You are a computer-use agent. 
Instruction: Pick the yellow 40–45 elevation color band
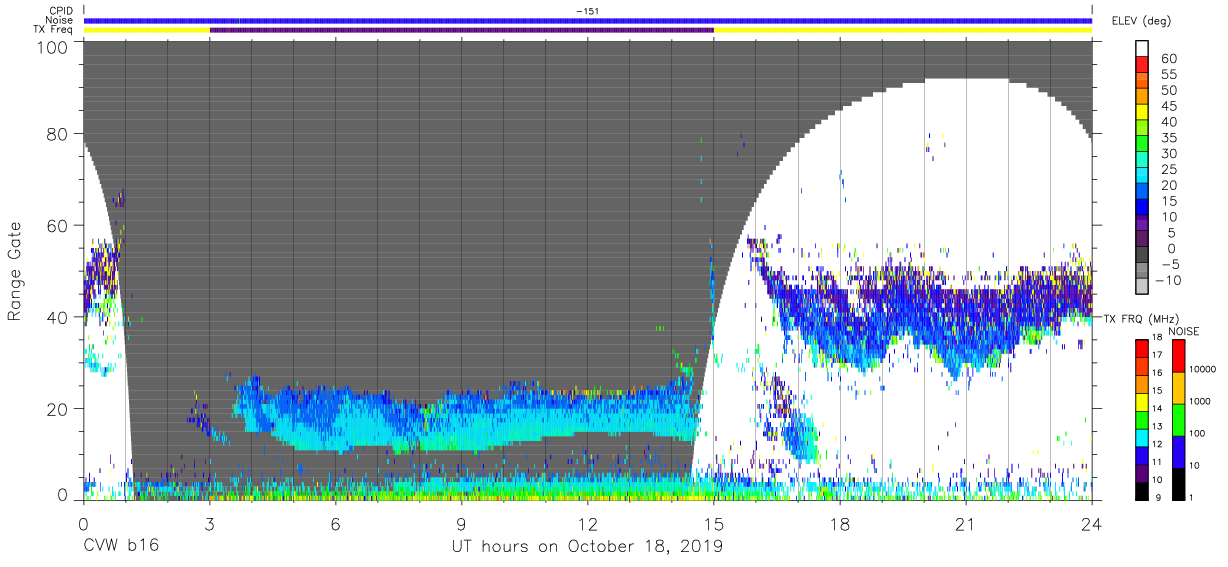[1144, 113]
